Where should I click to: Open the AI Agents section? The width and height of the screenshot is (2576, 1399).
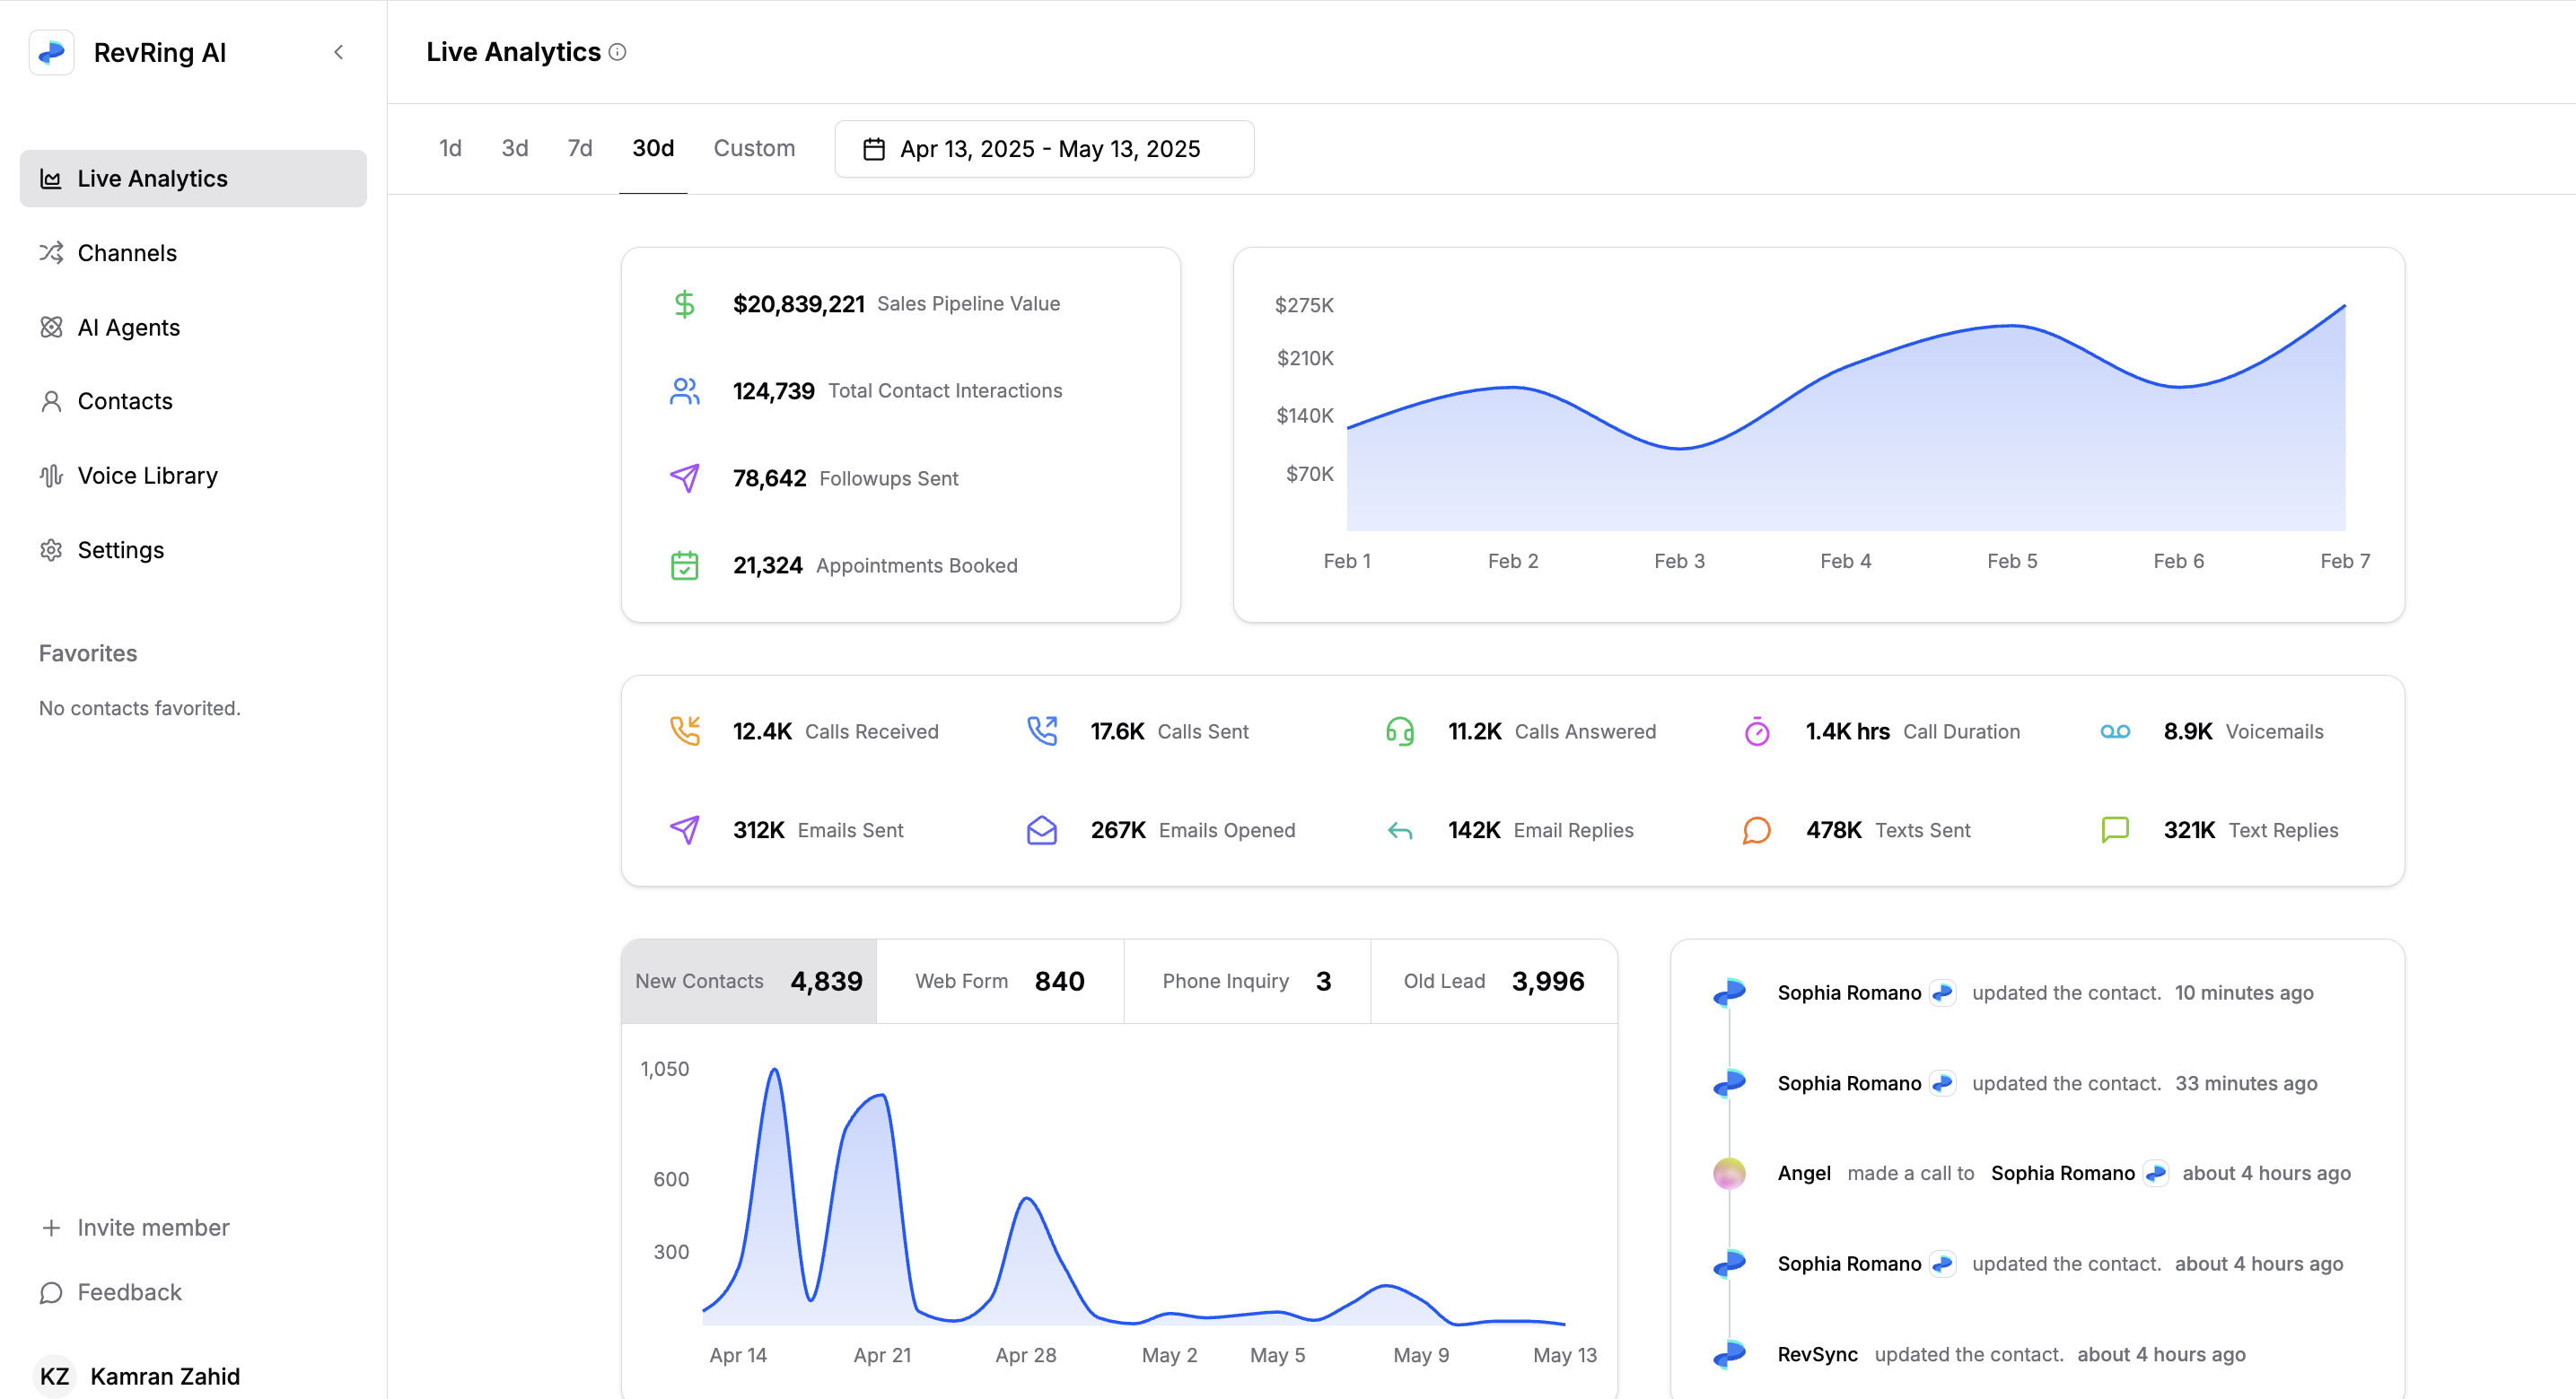coord(128,327)
